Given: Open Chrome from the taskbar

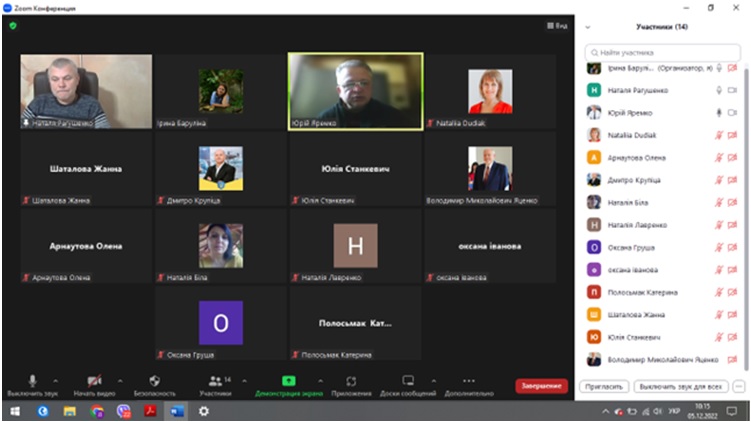Looking at the screenshot, I should point(97,411).
